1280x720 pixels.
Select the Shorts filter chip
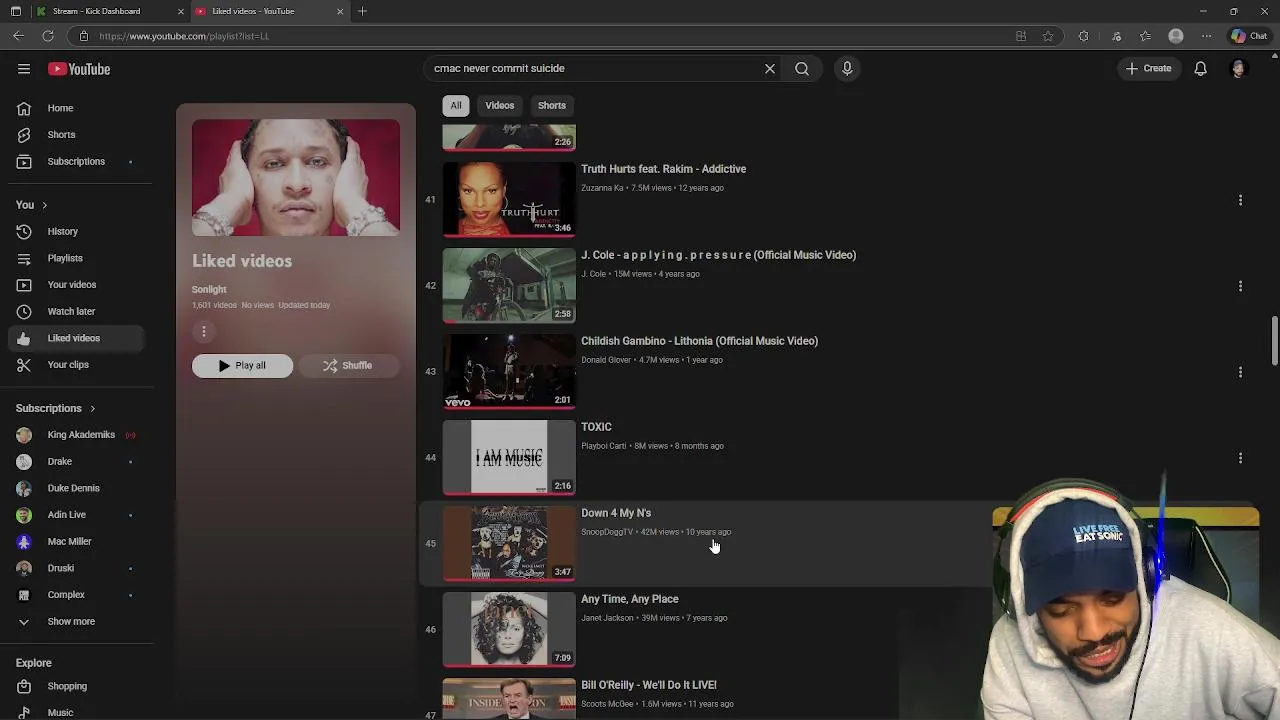[552, 106]
